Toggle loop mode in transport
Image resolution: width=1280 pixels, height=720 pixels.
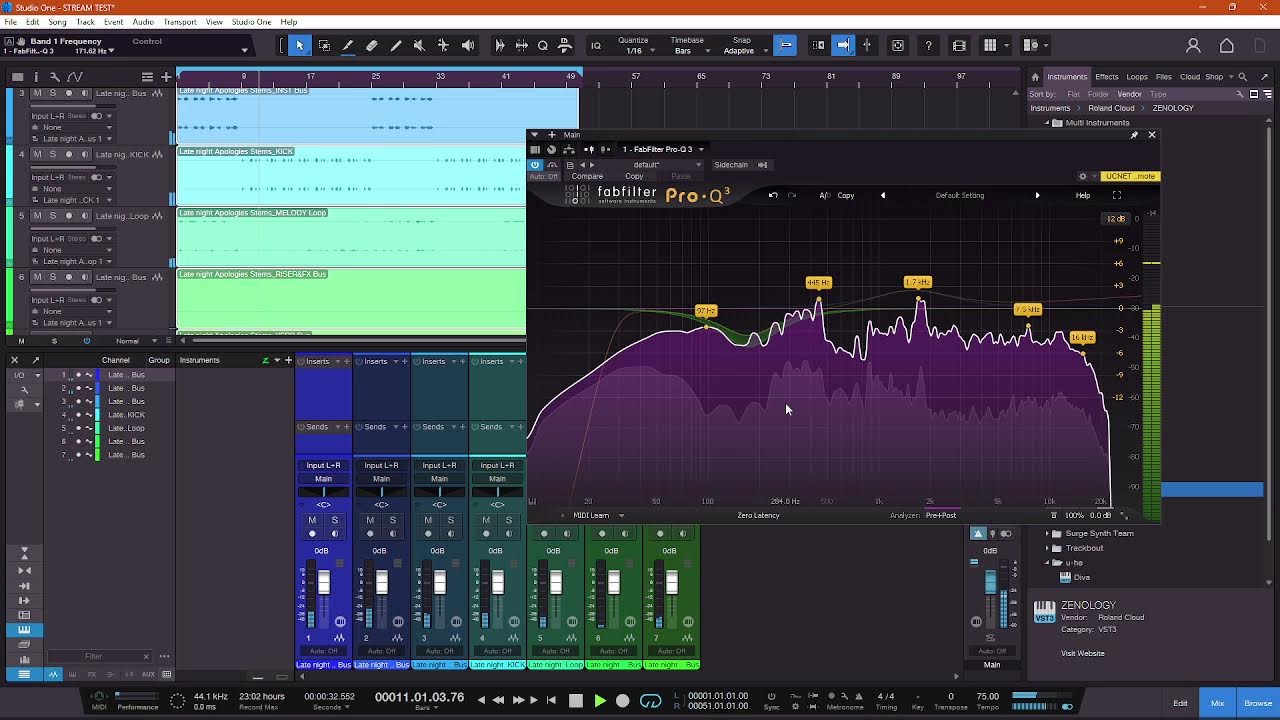[x=651, y=701]
